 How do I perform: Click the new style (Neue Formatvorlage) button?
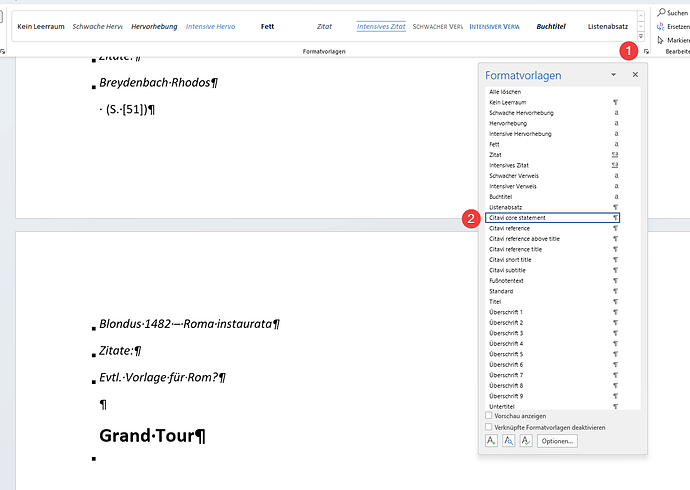click(x=491, y=441)
